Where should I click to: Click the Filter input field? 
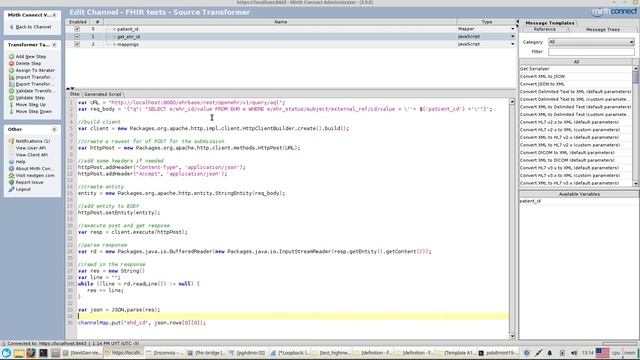coord(591,52)
